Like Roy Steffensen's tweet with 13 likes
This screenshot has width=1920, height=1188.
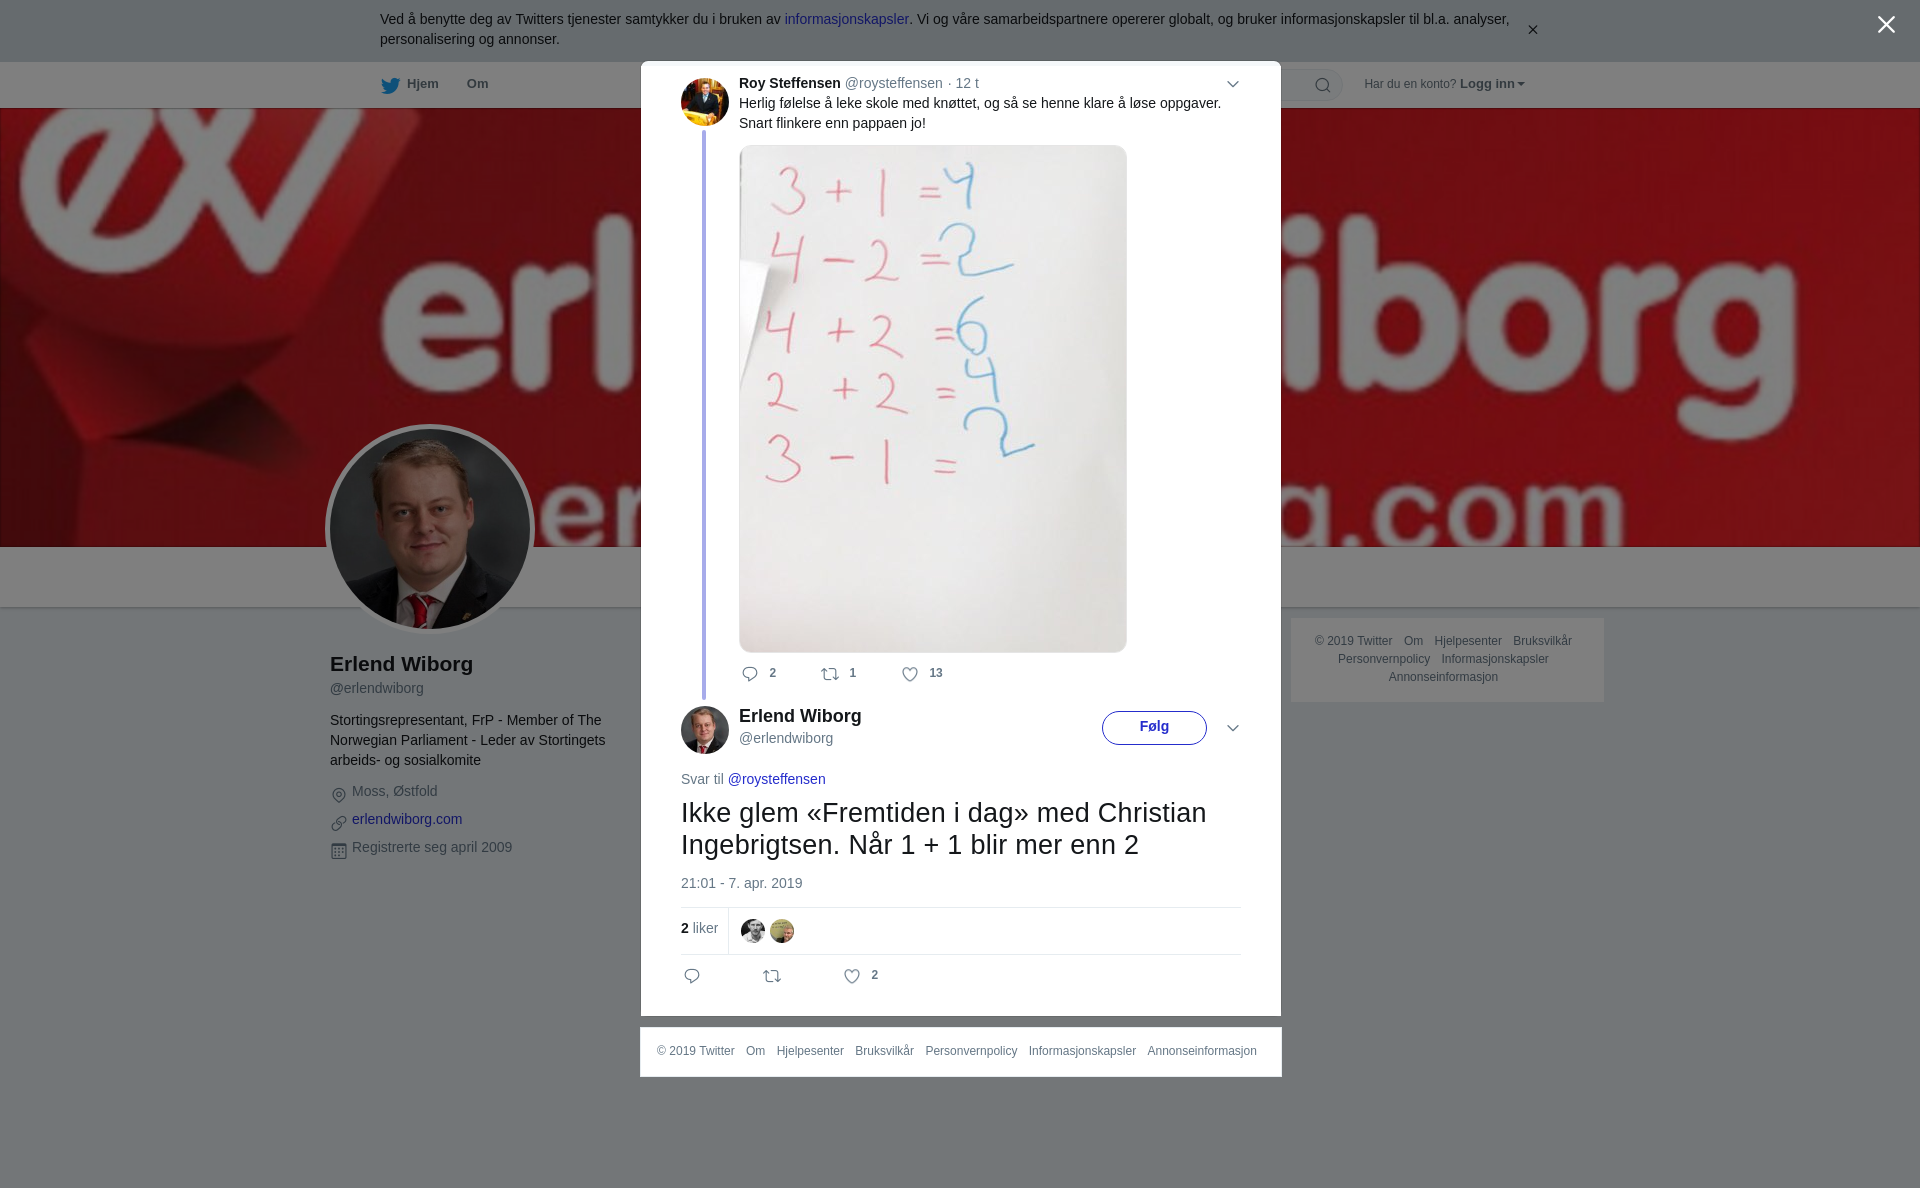click(910, 674)
